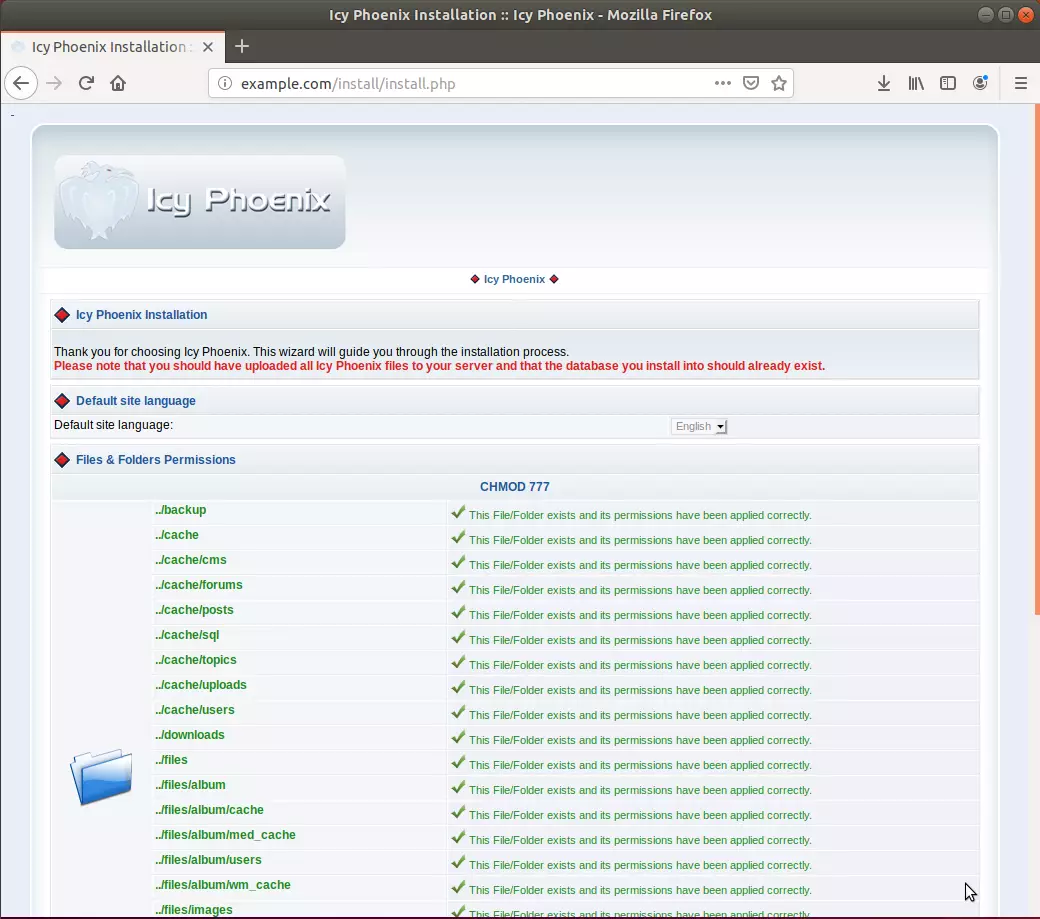This screenshot has width=1040, height=919.
Task: Open the Firefox account menu
Action: [980, 84]
